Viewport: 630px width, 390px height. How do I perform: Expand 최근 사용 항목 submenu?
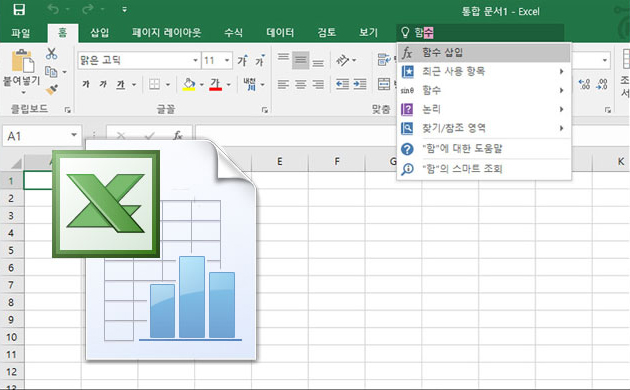coord(484,71)
